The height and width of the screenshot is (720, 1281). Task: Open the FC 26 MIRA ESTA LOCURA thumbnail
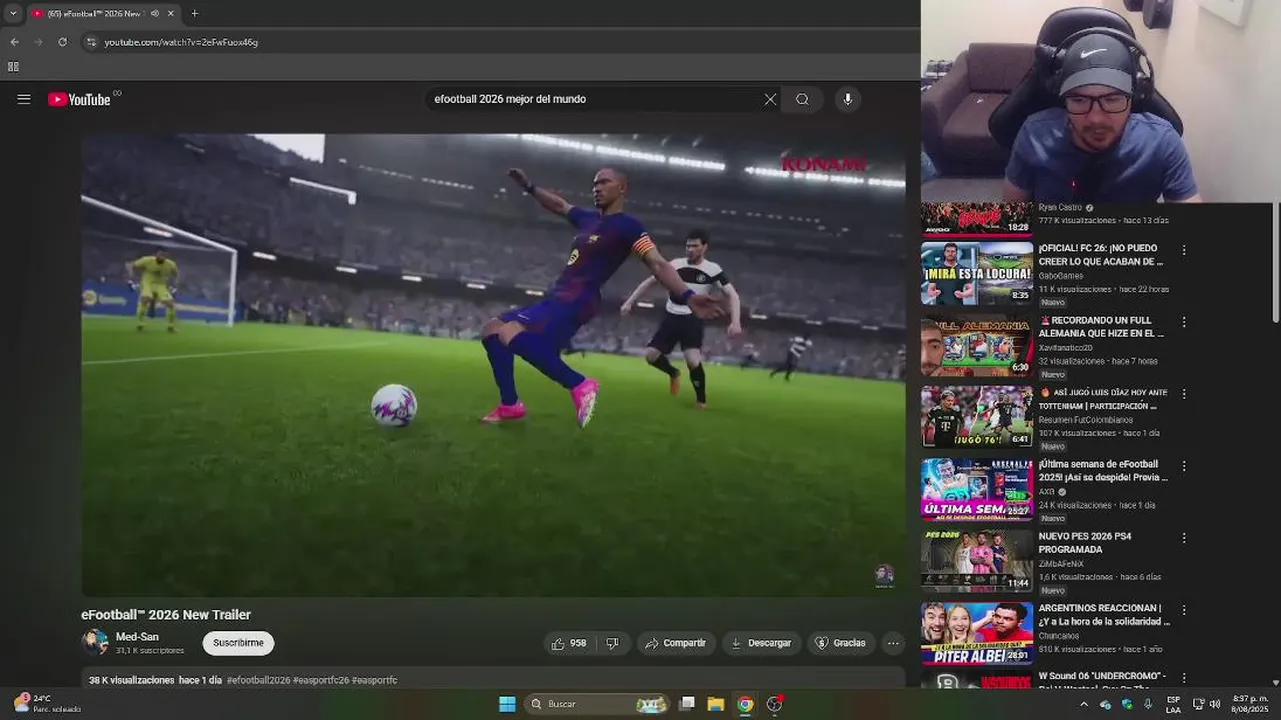[977, 273]
